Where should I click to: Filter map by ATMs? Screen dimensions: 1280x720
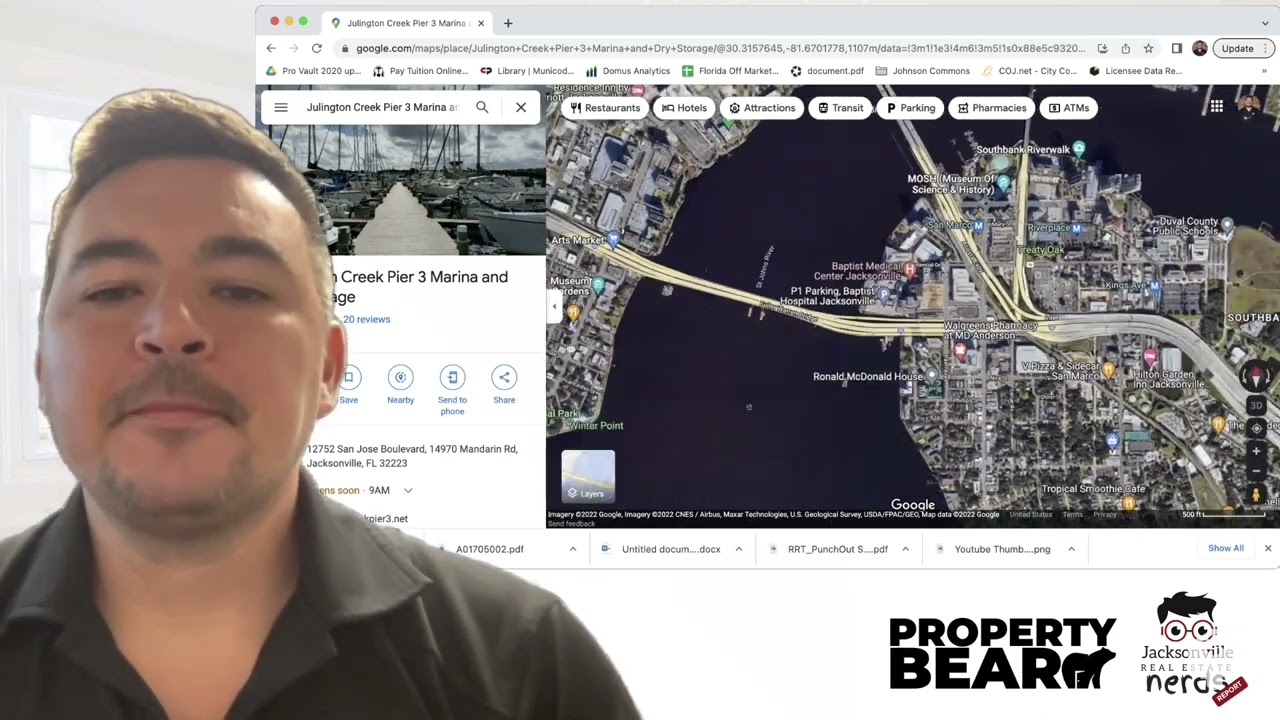(1069, 108)
